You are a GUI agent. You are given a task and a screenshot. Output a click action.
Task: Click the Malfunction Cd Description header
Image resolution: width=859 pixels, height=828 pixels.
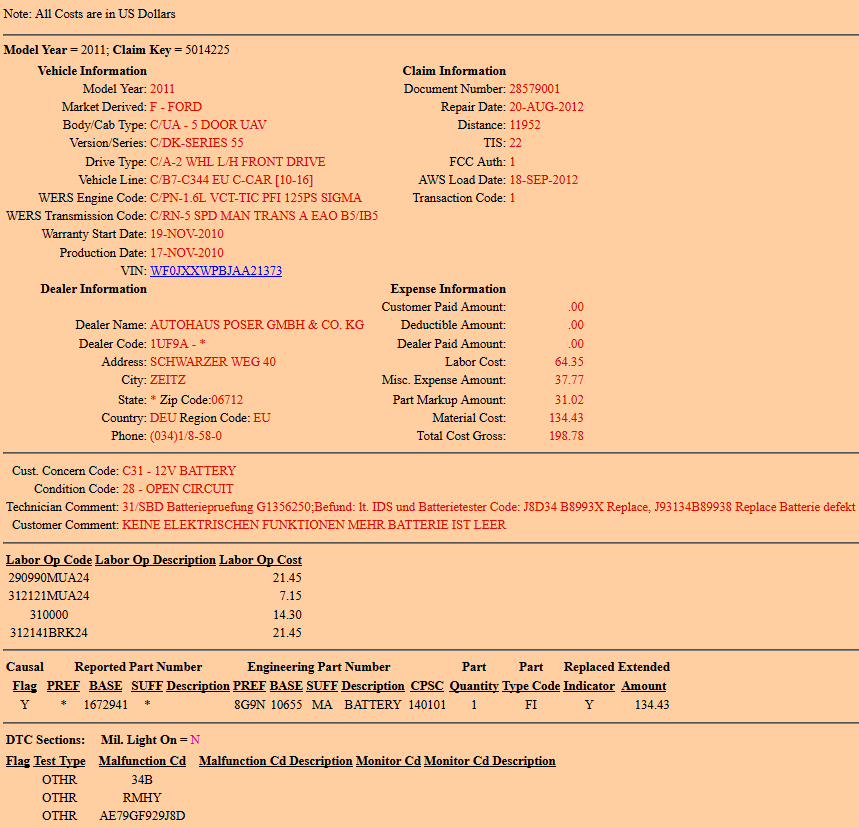pos(275,761)
